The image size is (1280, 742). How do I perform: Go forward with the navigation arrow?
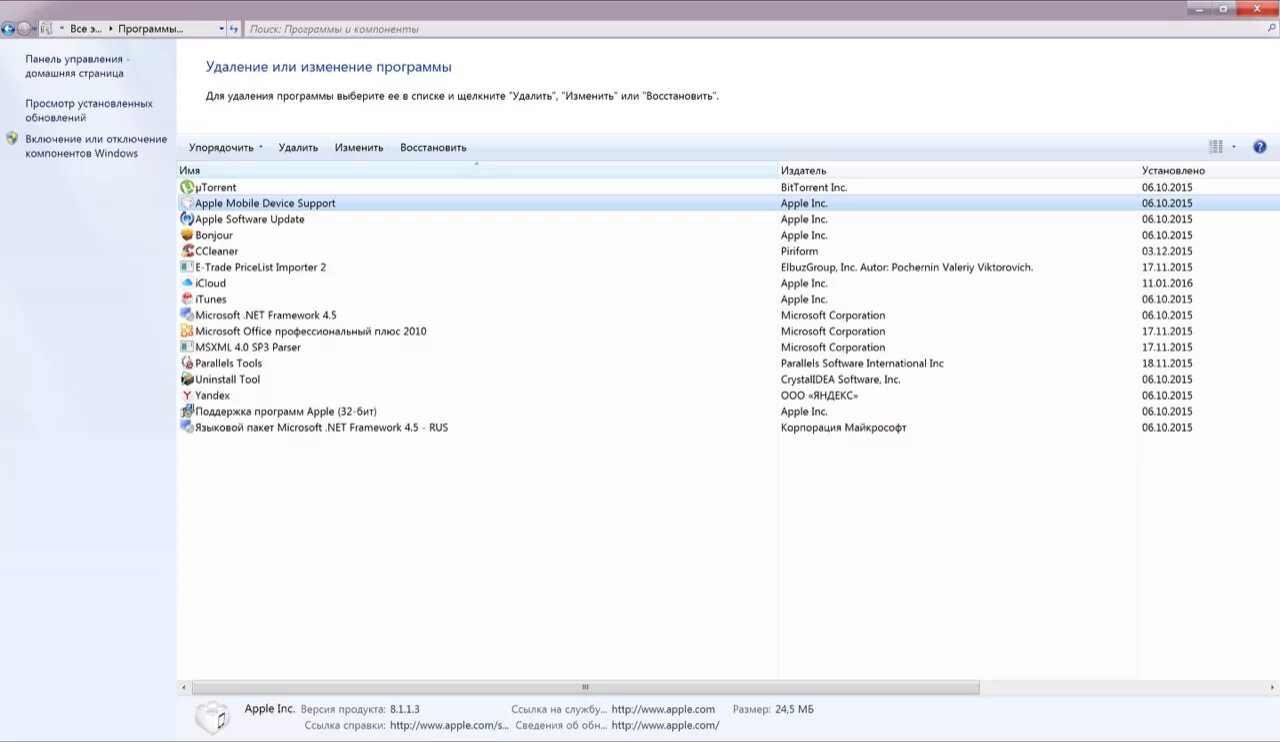click(24, 29)
